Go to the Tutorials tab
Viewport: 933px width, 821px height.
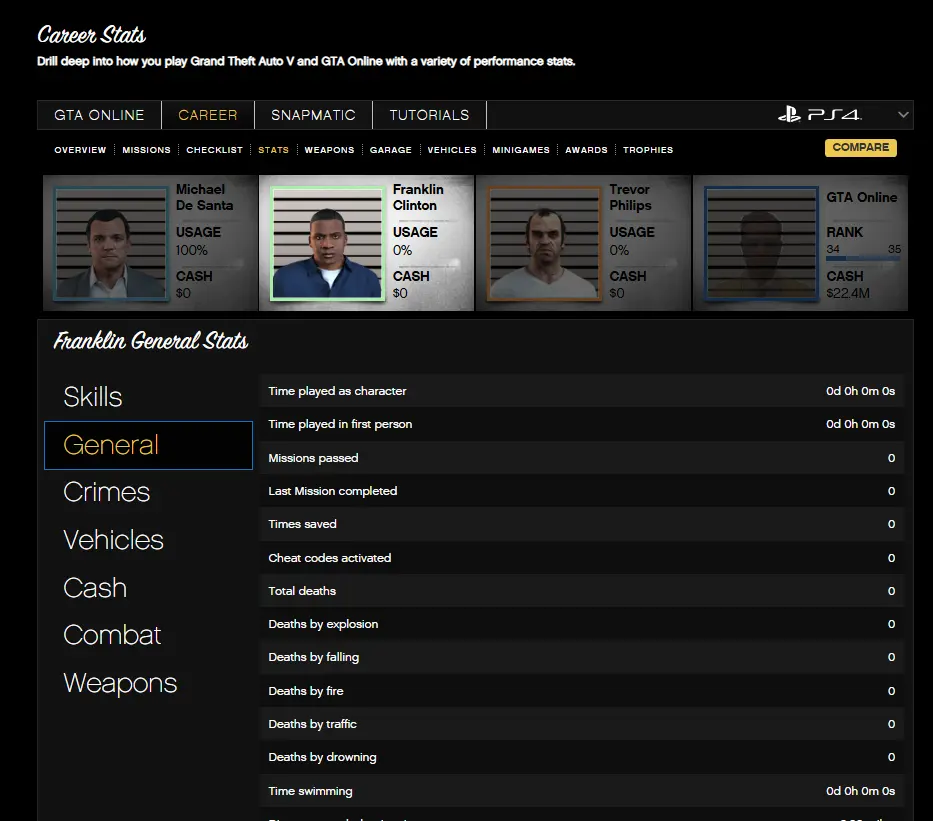[x=429, y=115]
